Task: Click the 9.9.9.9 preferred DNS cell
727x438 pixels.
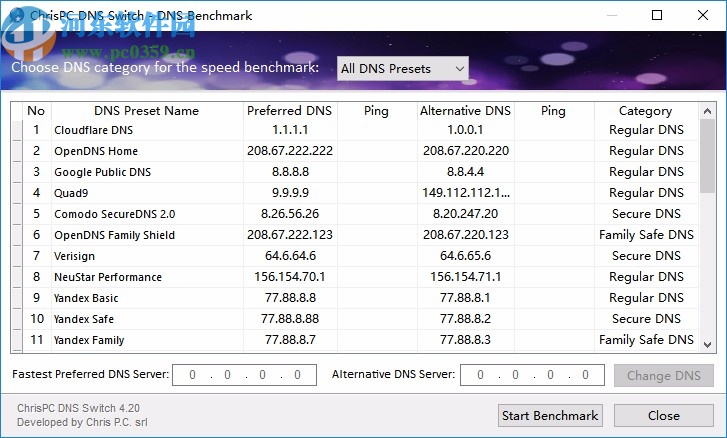Action: [x=290, y=193]
